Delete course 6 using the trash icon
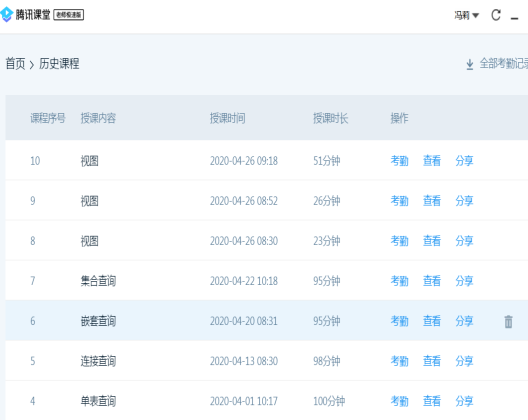 pyautogui.click(x=508, y=321)
